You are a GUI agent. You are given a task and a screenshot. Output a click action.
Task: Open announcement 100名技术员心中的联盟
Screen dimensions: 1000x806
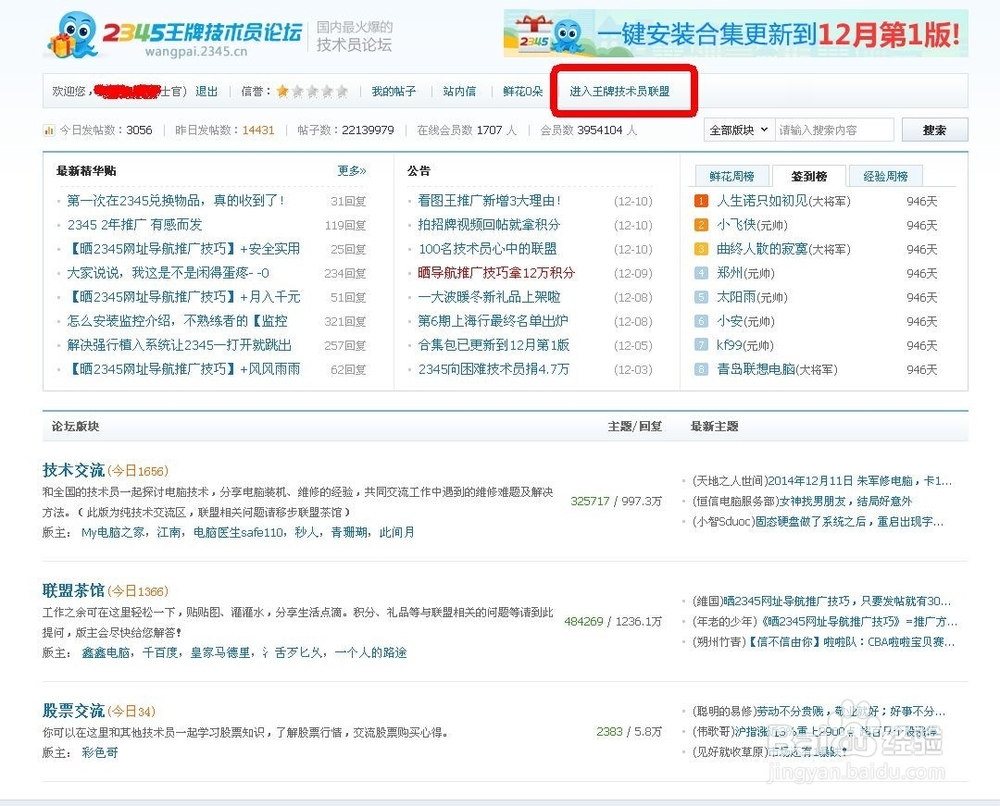pos(487,249)
